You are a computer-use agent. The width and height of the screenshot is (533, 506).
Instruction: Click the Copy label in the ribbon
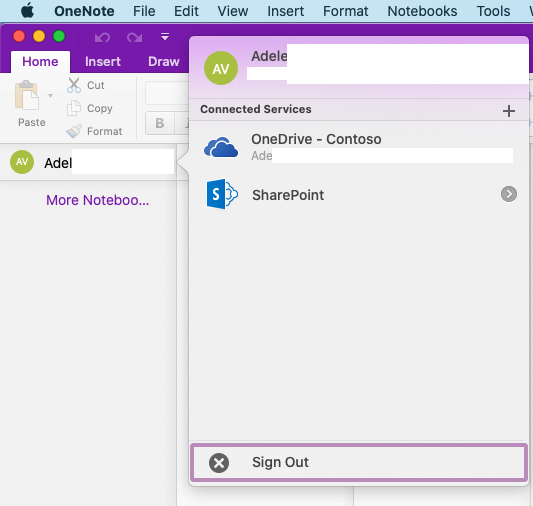pos(100,108)
